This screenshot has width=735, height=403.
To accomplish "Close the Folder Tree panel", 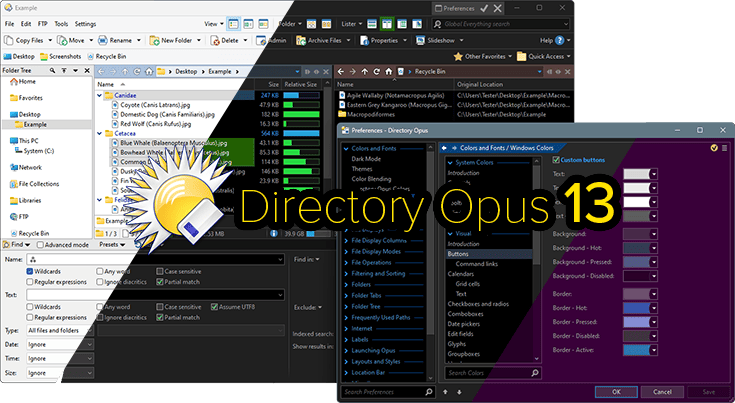I will [87, 70].
